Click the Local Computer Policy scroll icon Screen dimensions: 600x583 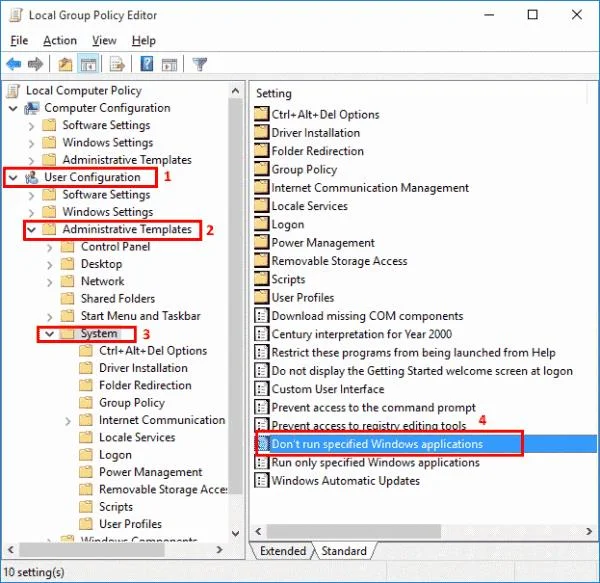click(x=13, y=91)
